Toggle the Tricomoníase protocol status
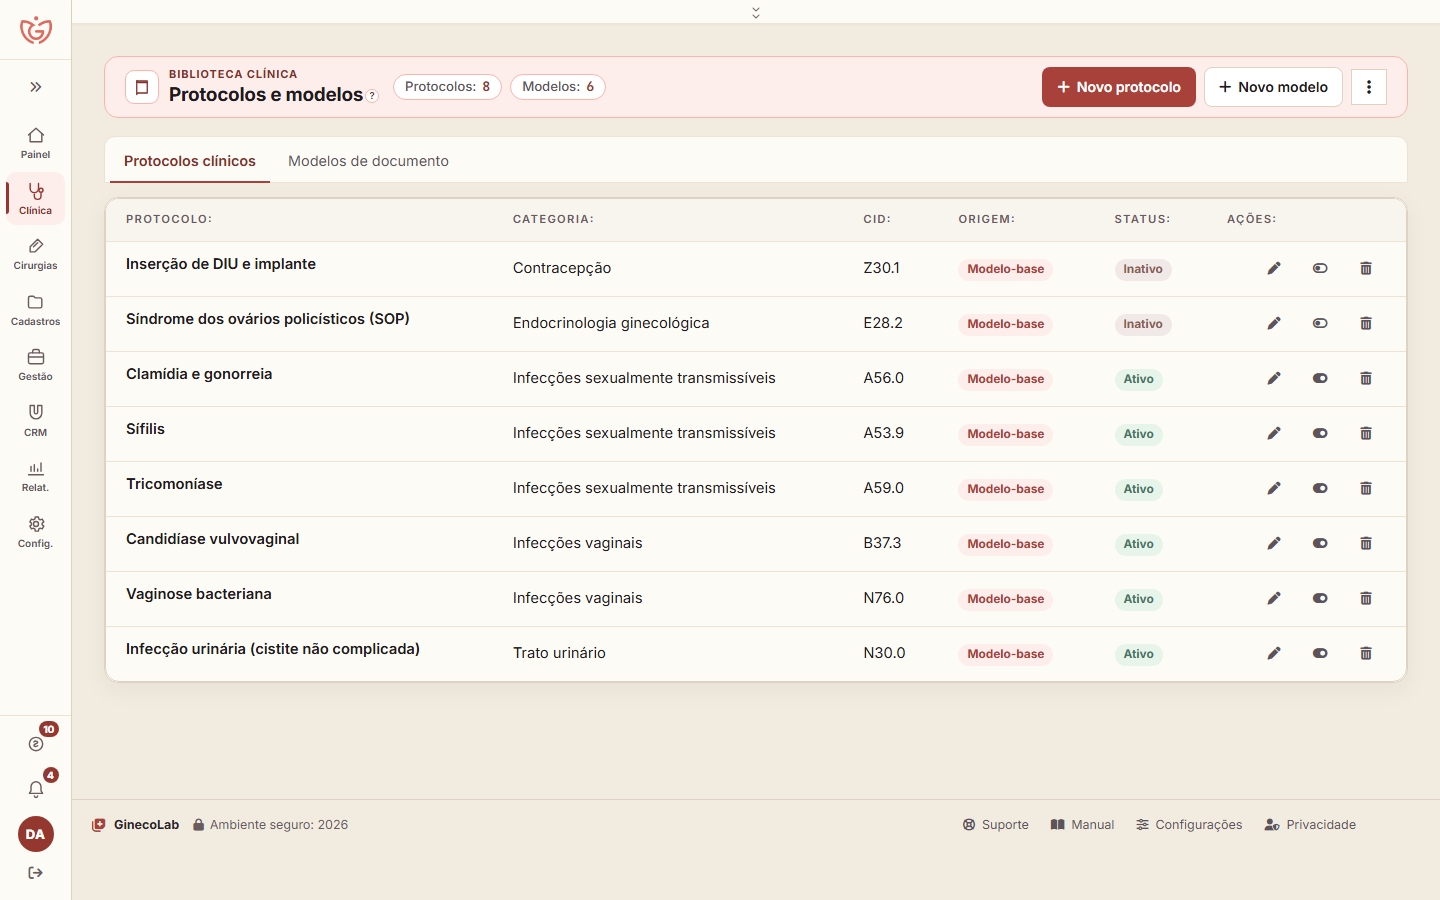 (1320, 488)
